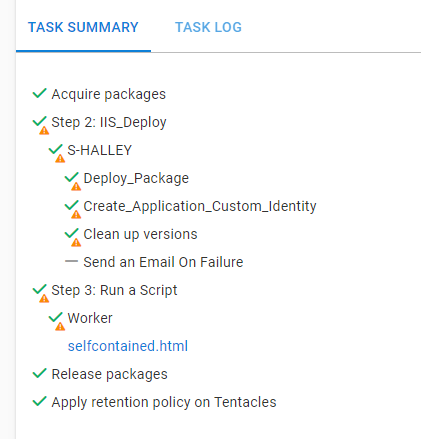Select the Task Summary tab
This screenshot has width=421, height=439.
[83, 27]
